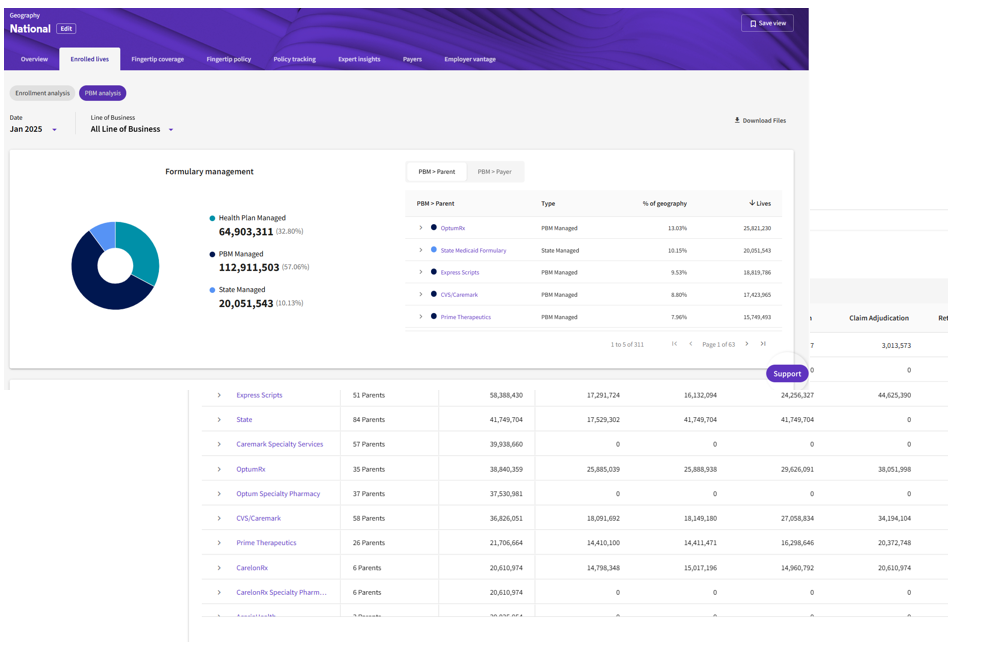Select the PBM > Parent toggle
Screen dimensions: 994x654
pos(436,172)
